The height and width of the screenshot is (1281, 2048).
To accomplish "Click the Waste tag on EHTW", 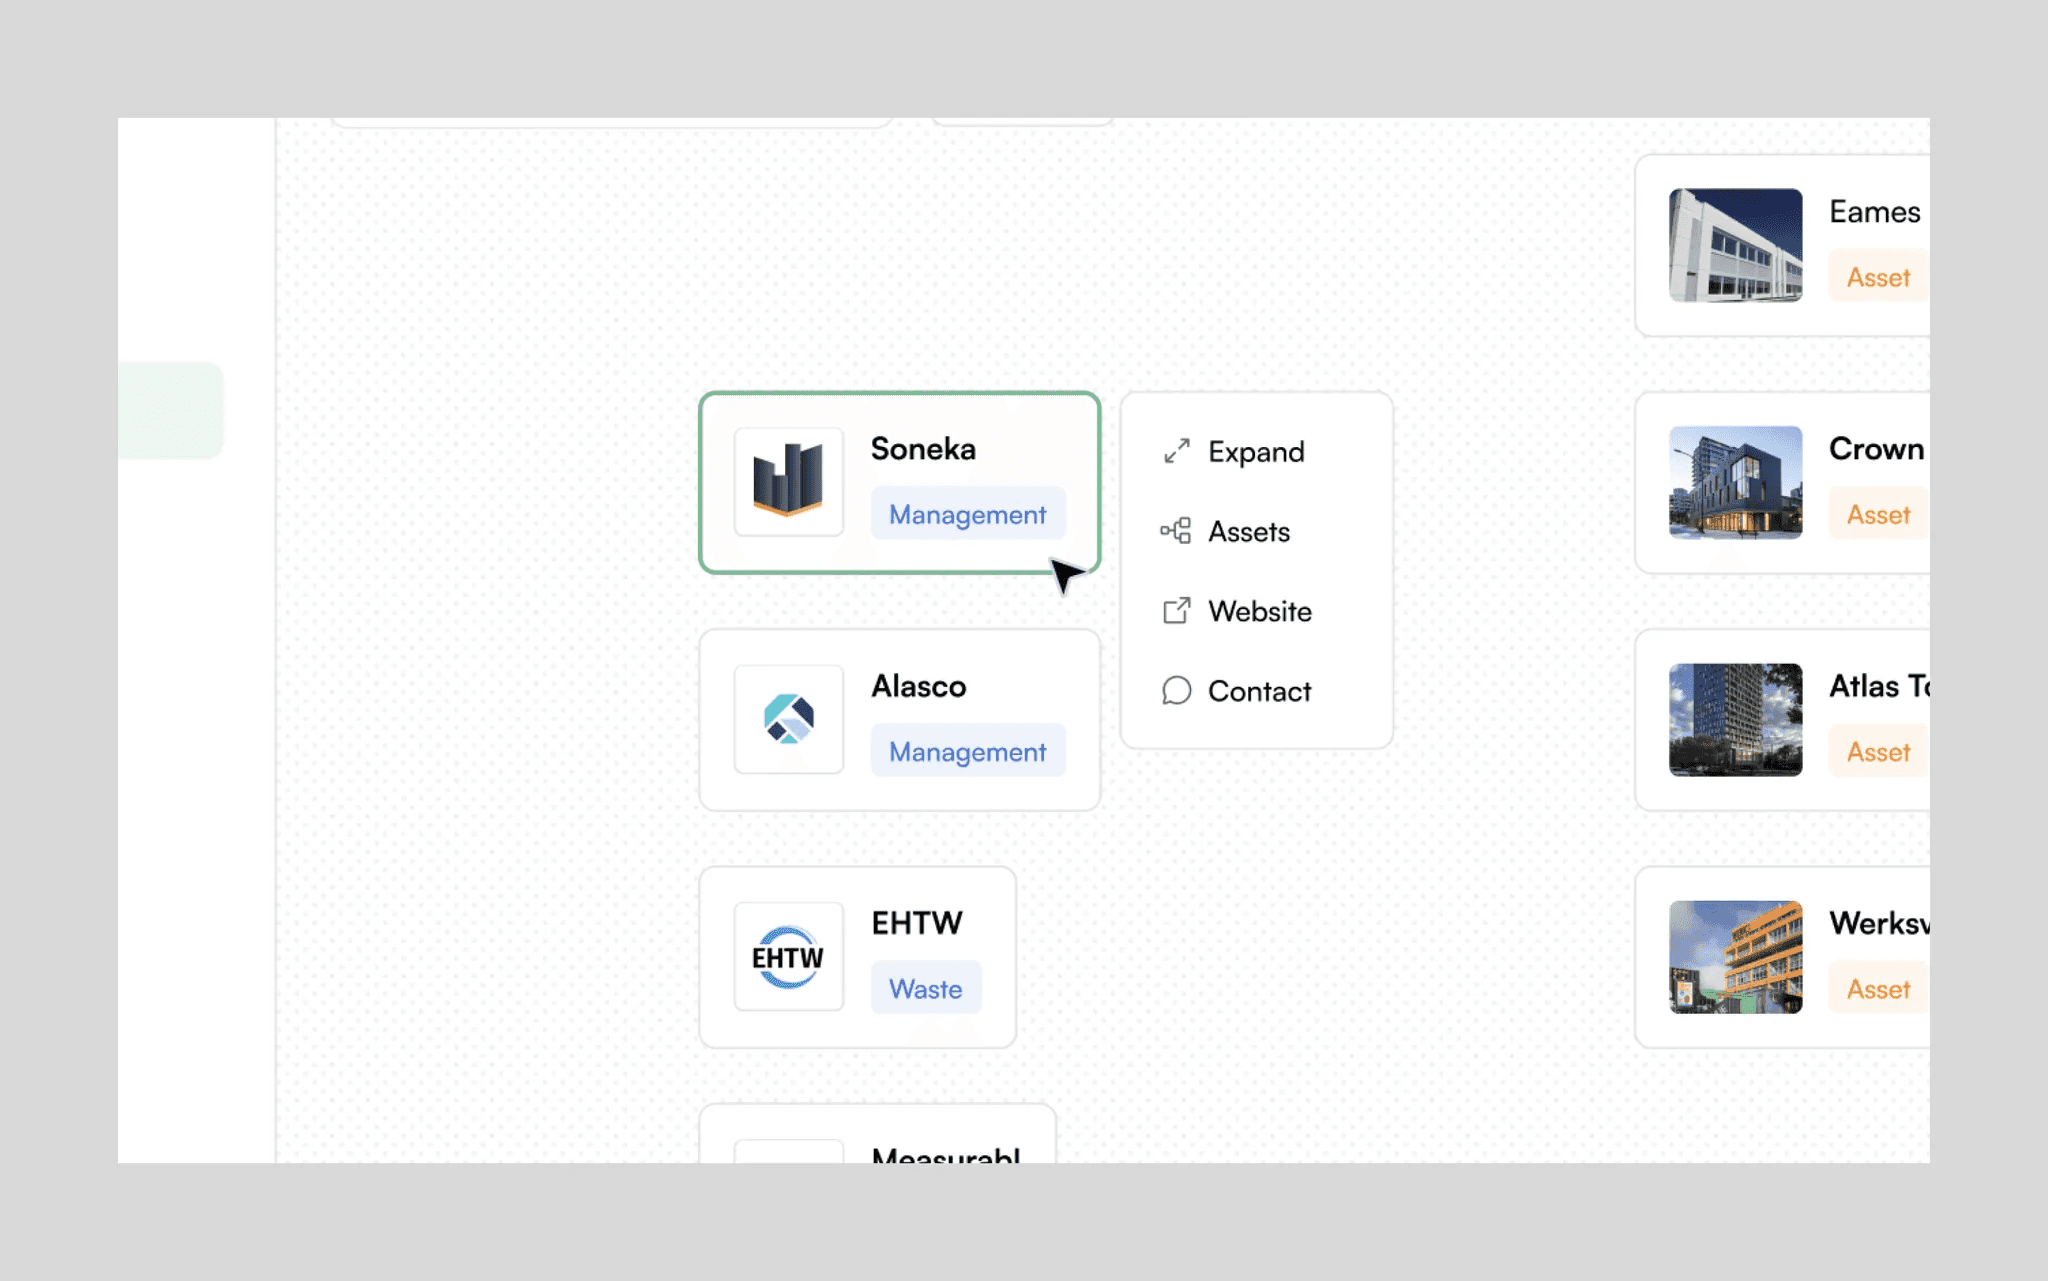I will (925, 989).
